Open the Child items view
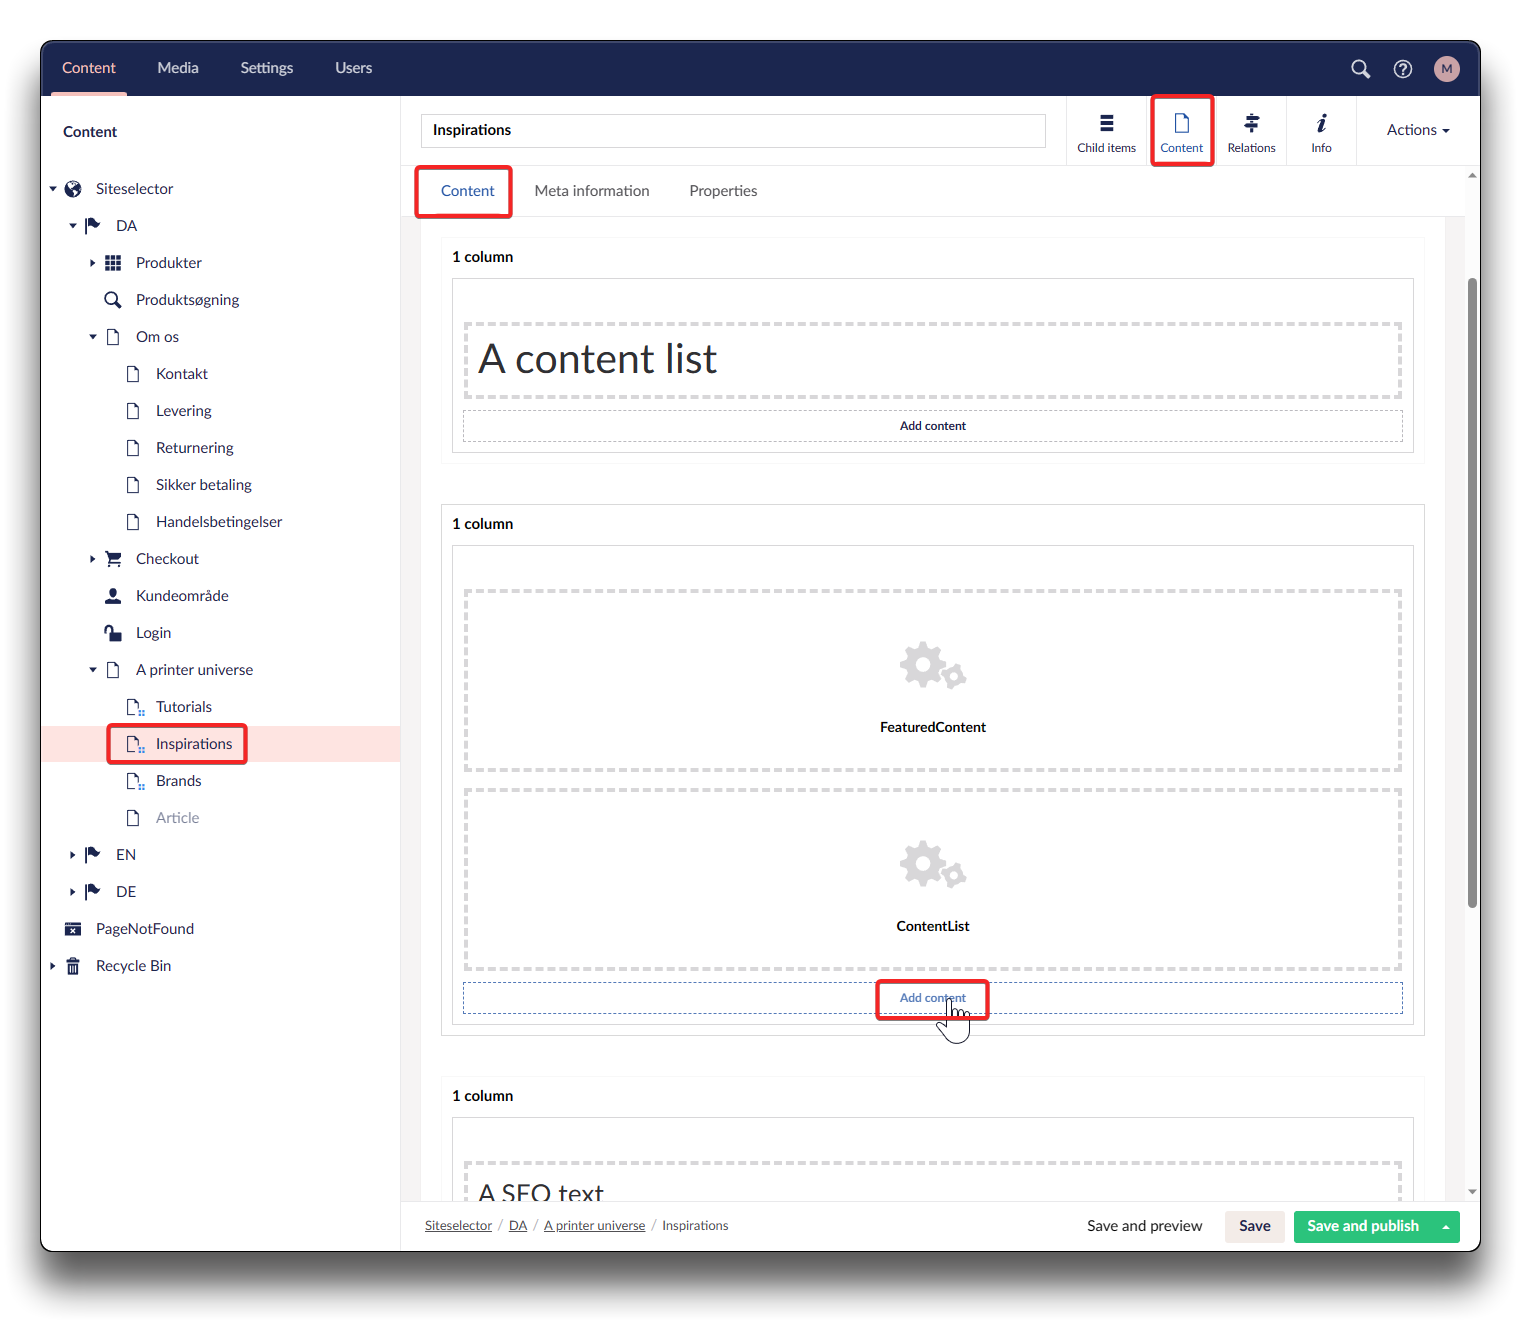Viewport: 1521px width, 1324px height. click(x=1106, y=132)
